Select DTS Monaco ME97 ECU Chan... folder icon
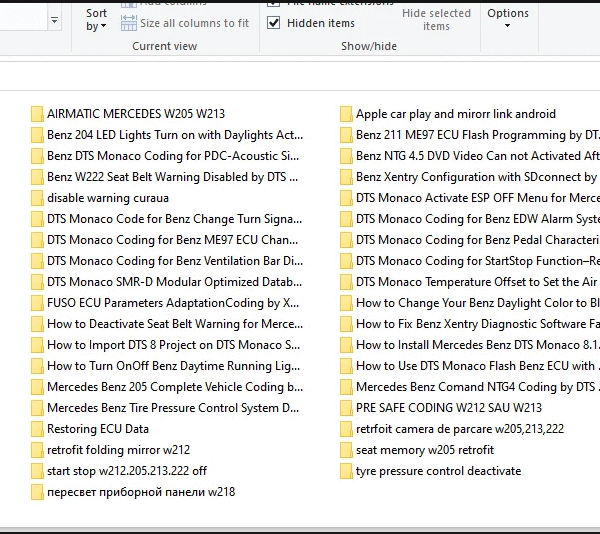This screenshot has width=600, height=534. (37, 240)
